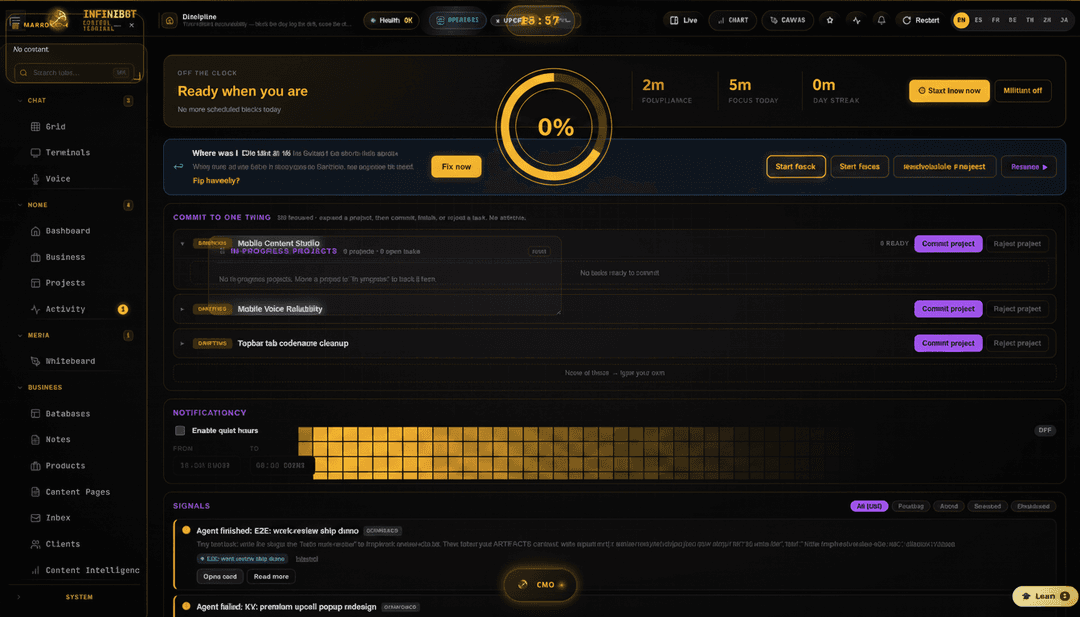
Task: Switch language to FR
Action: point(995,20)
